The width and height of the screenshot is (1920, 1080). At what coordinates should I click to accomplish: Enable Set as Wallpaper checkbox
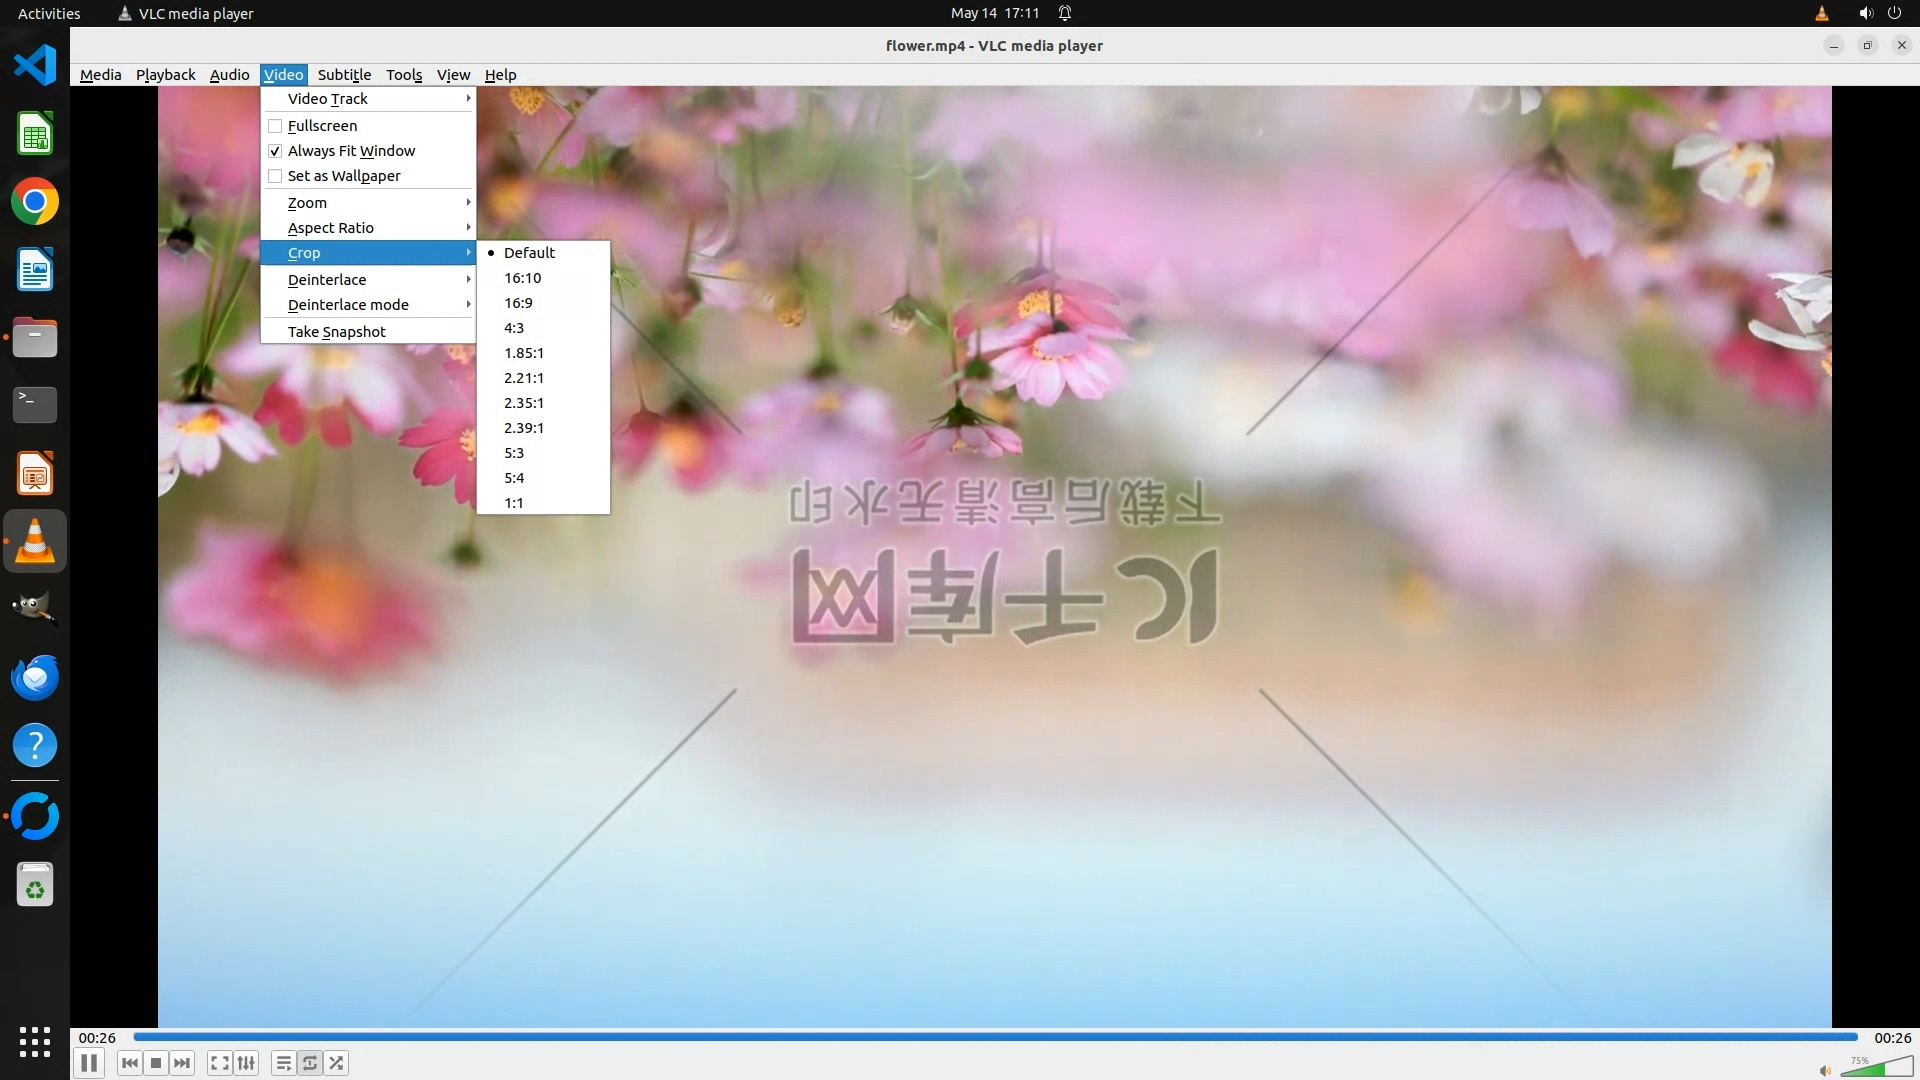(275, 176)
